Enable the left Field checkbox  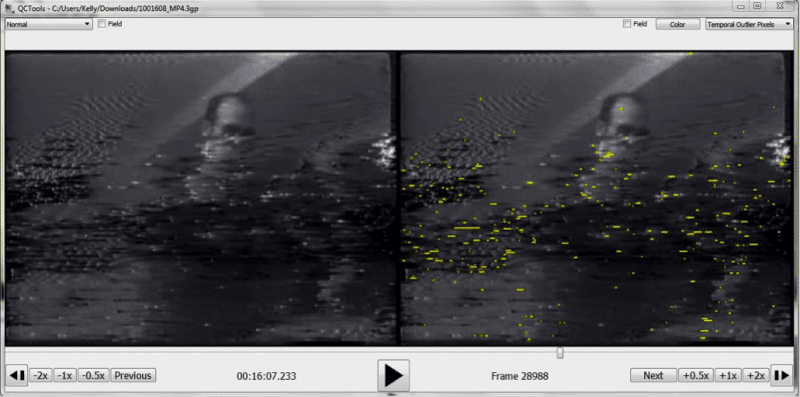tap(102, 24)
